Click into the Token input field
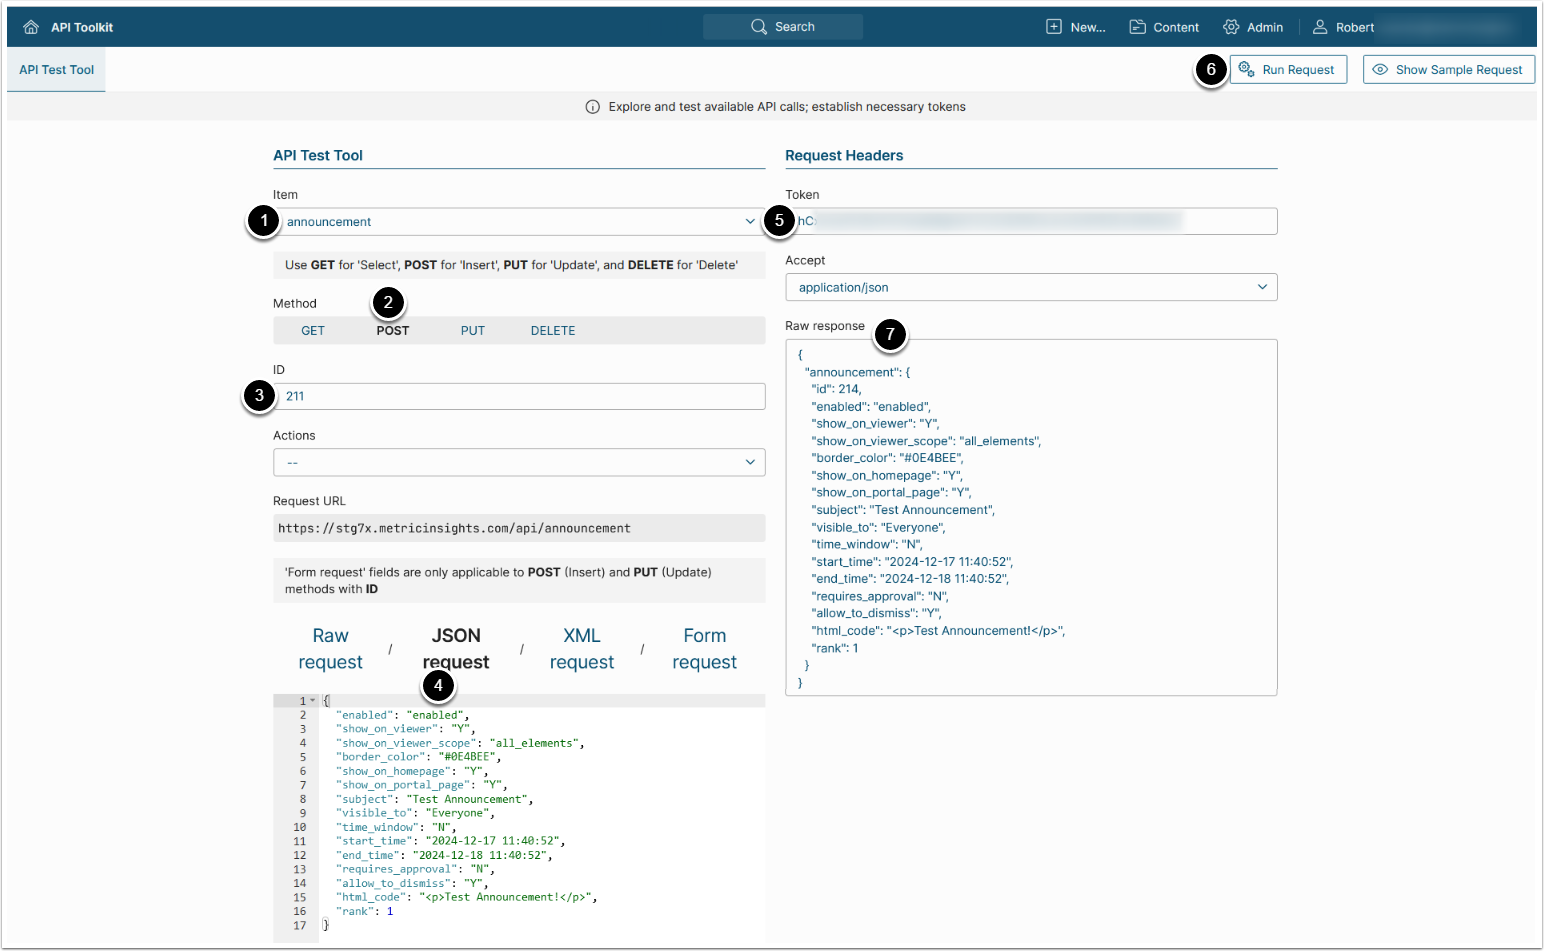 point(1030,221)
